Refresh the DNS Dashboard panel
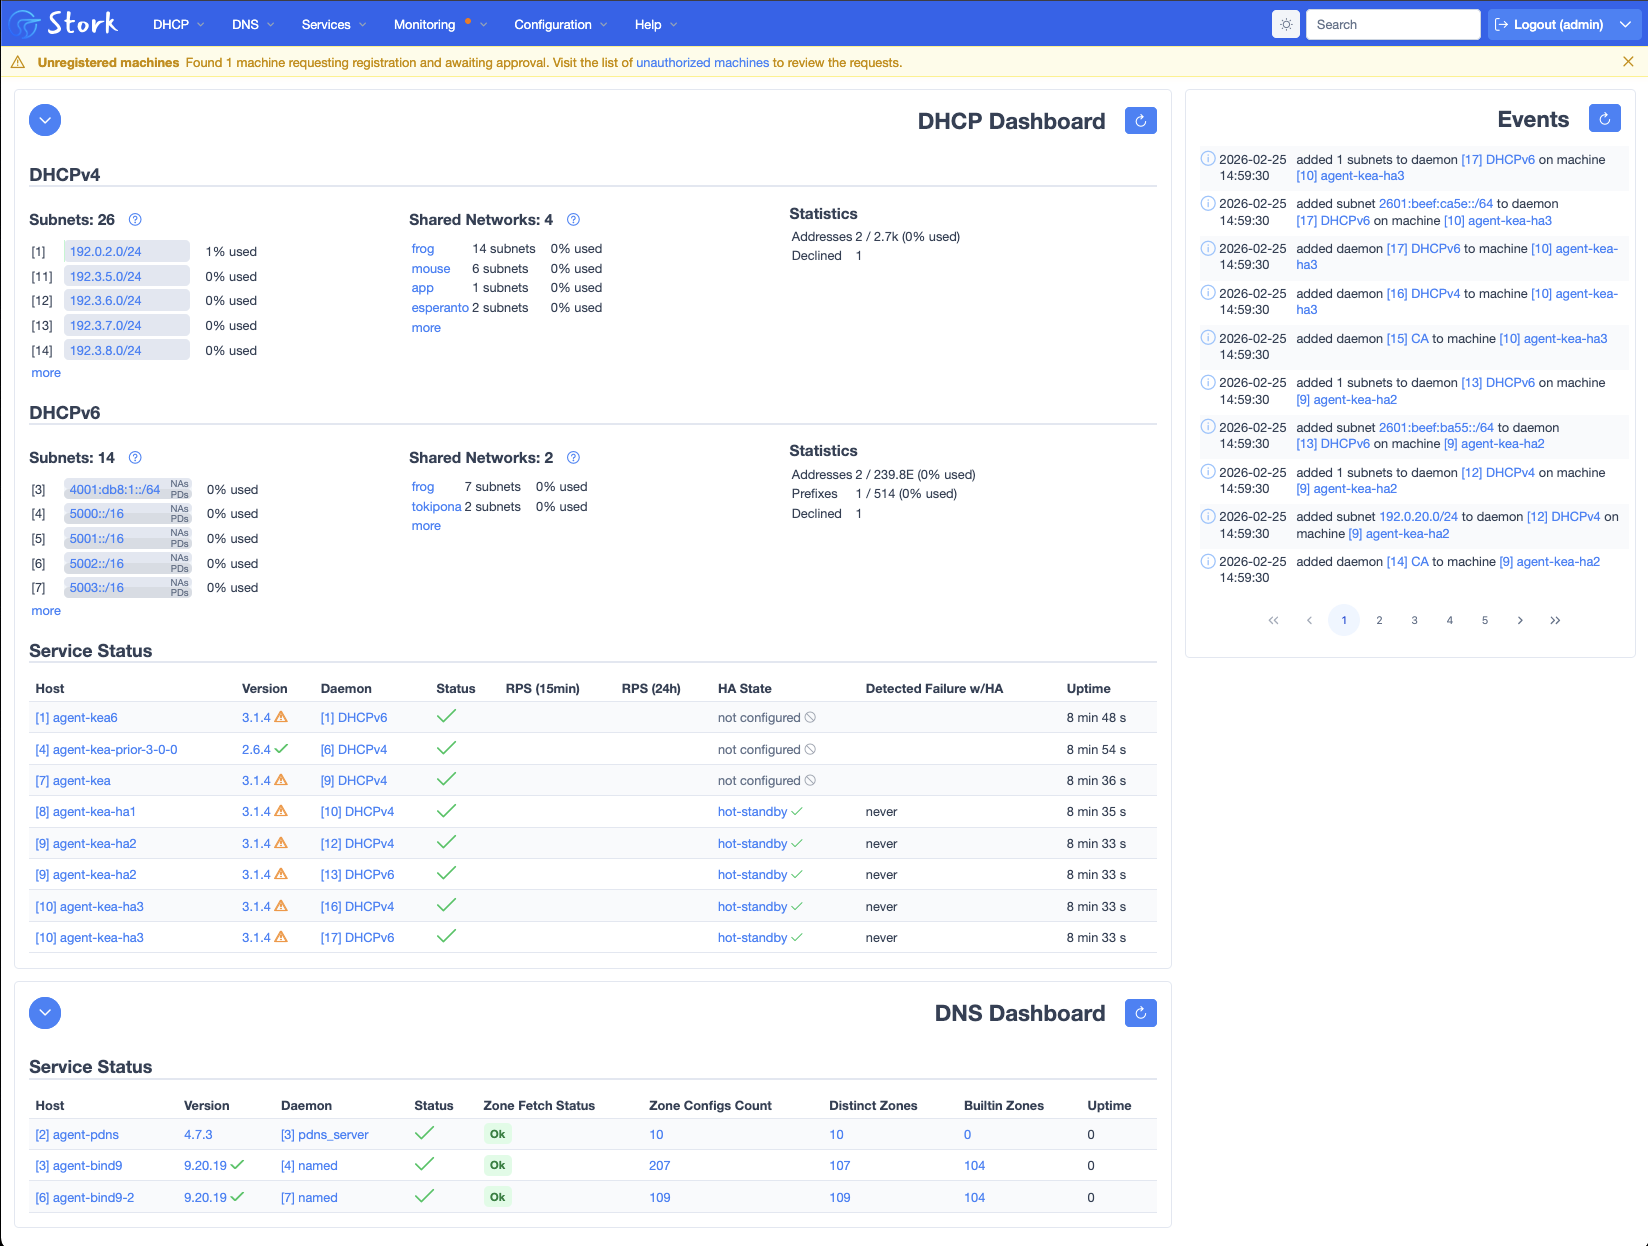 (x=1140, y=1013)
